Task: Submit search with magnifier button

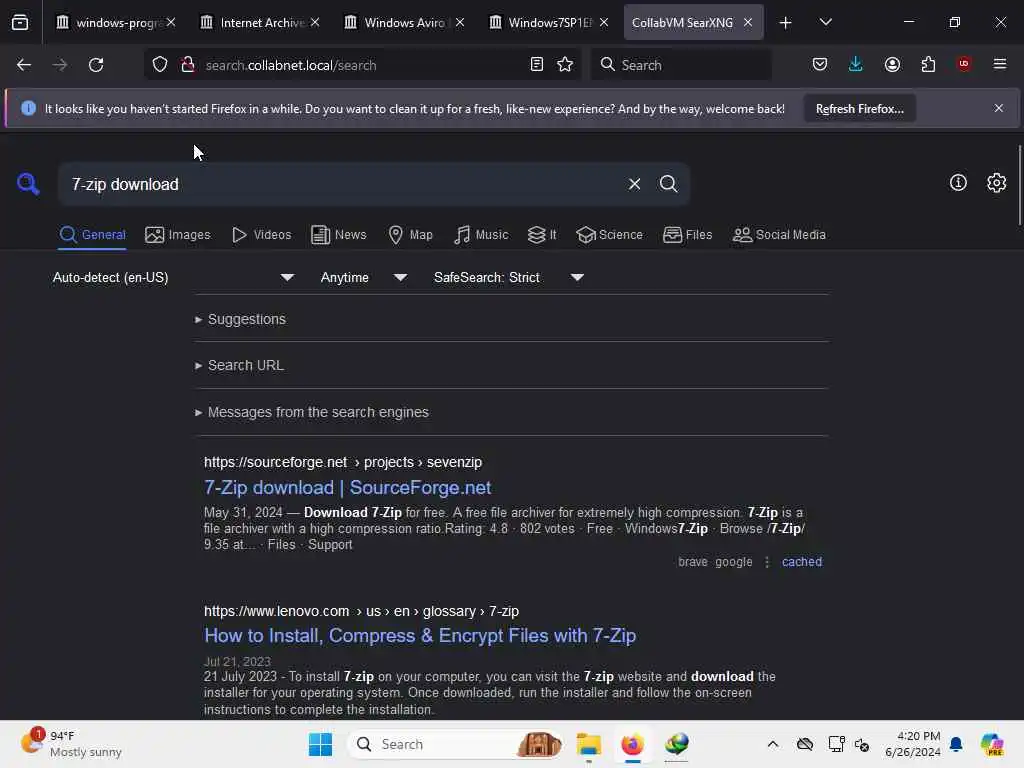Action: pyautogui.click(x=668, y=184)
